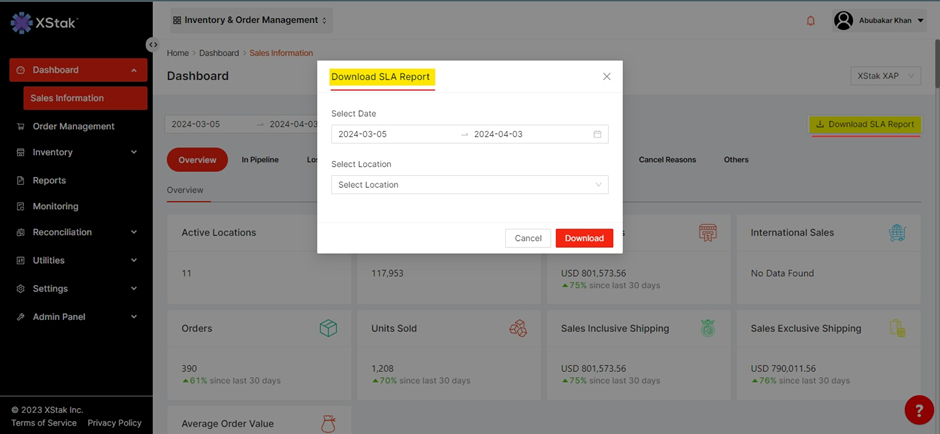The width and height of the screenshot is (940, 434).
Task: Click the red help question mark icon
Action: click(x=918, y=410)
